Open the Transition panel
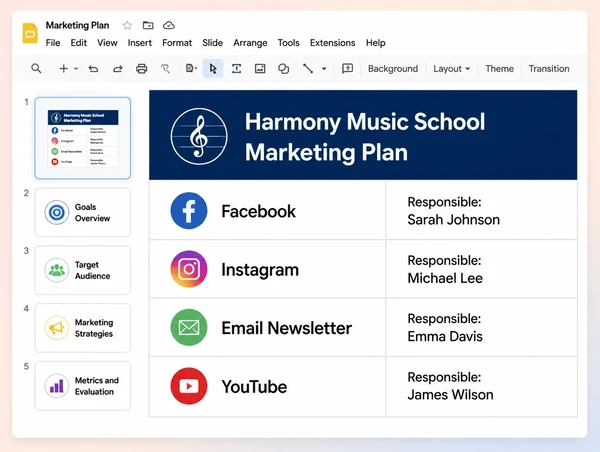Screen dimensions: 600x452 [549, 69]
